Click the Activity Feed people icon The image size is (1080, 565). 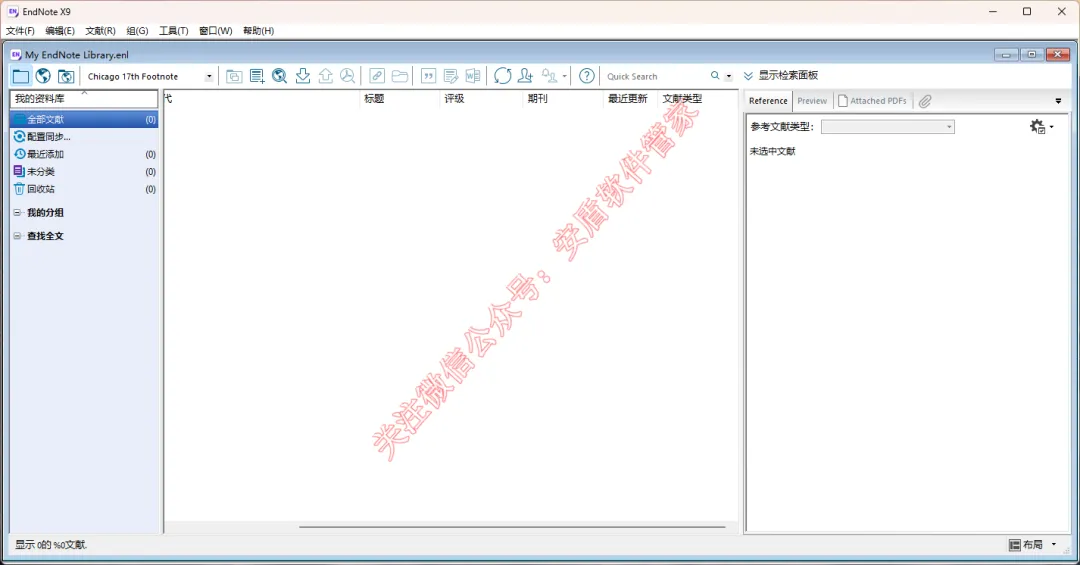coord(550,76)
